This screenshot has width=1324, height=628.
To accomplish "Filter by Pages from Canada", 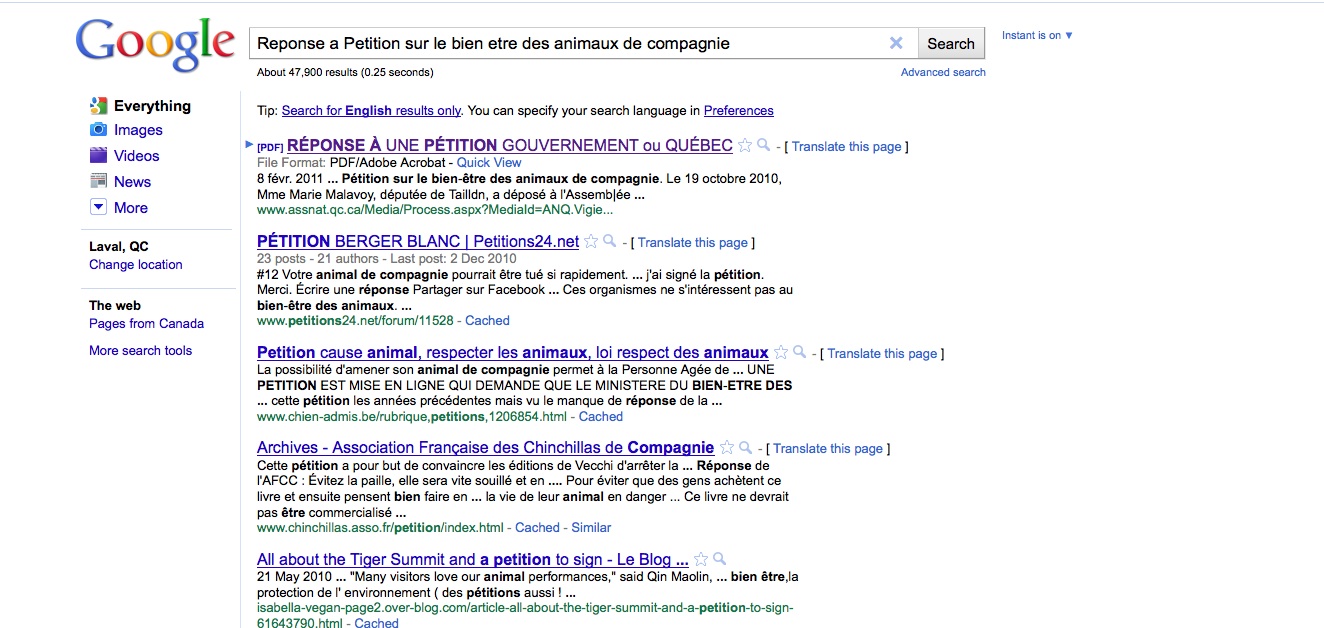I will 146,324.
